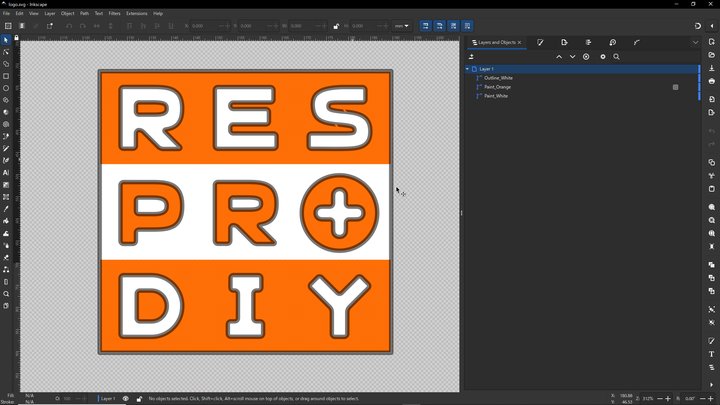720x405 pixels.
Task: Select the Paint_White object row
Action: click(582, 96)
